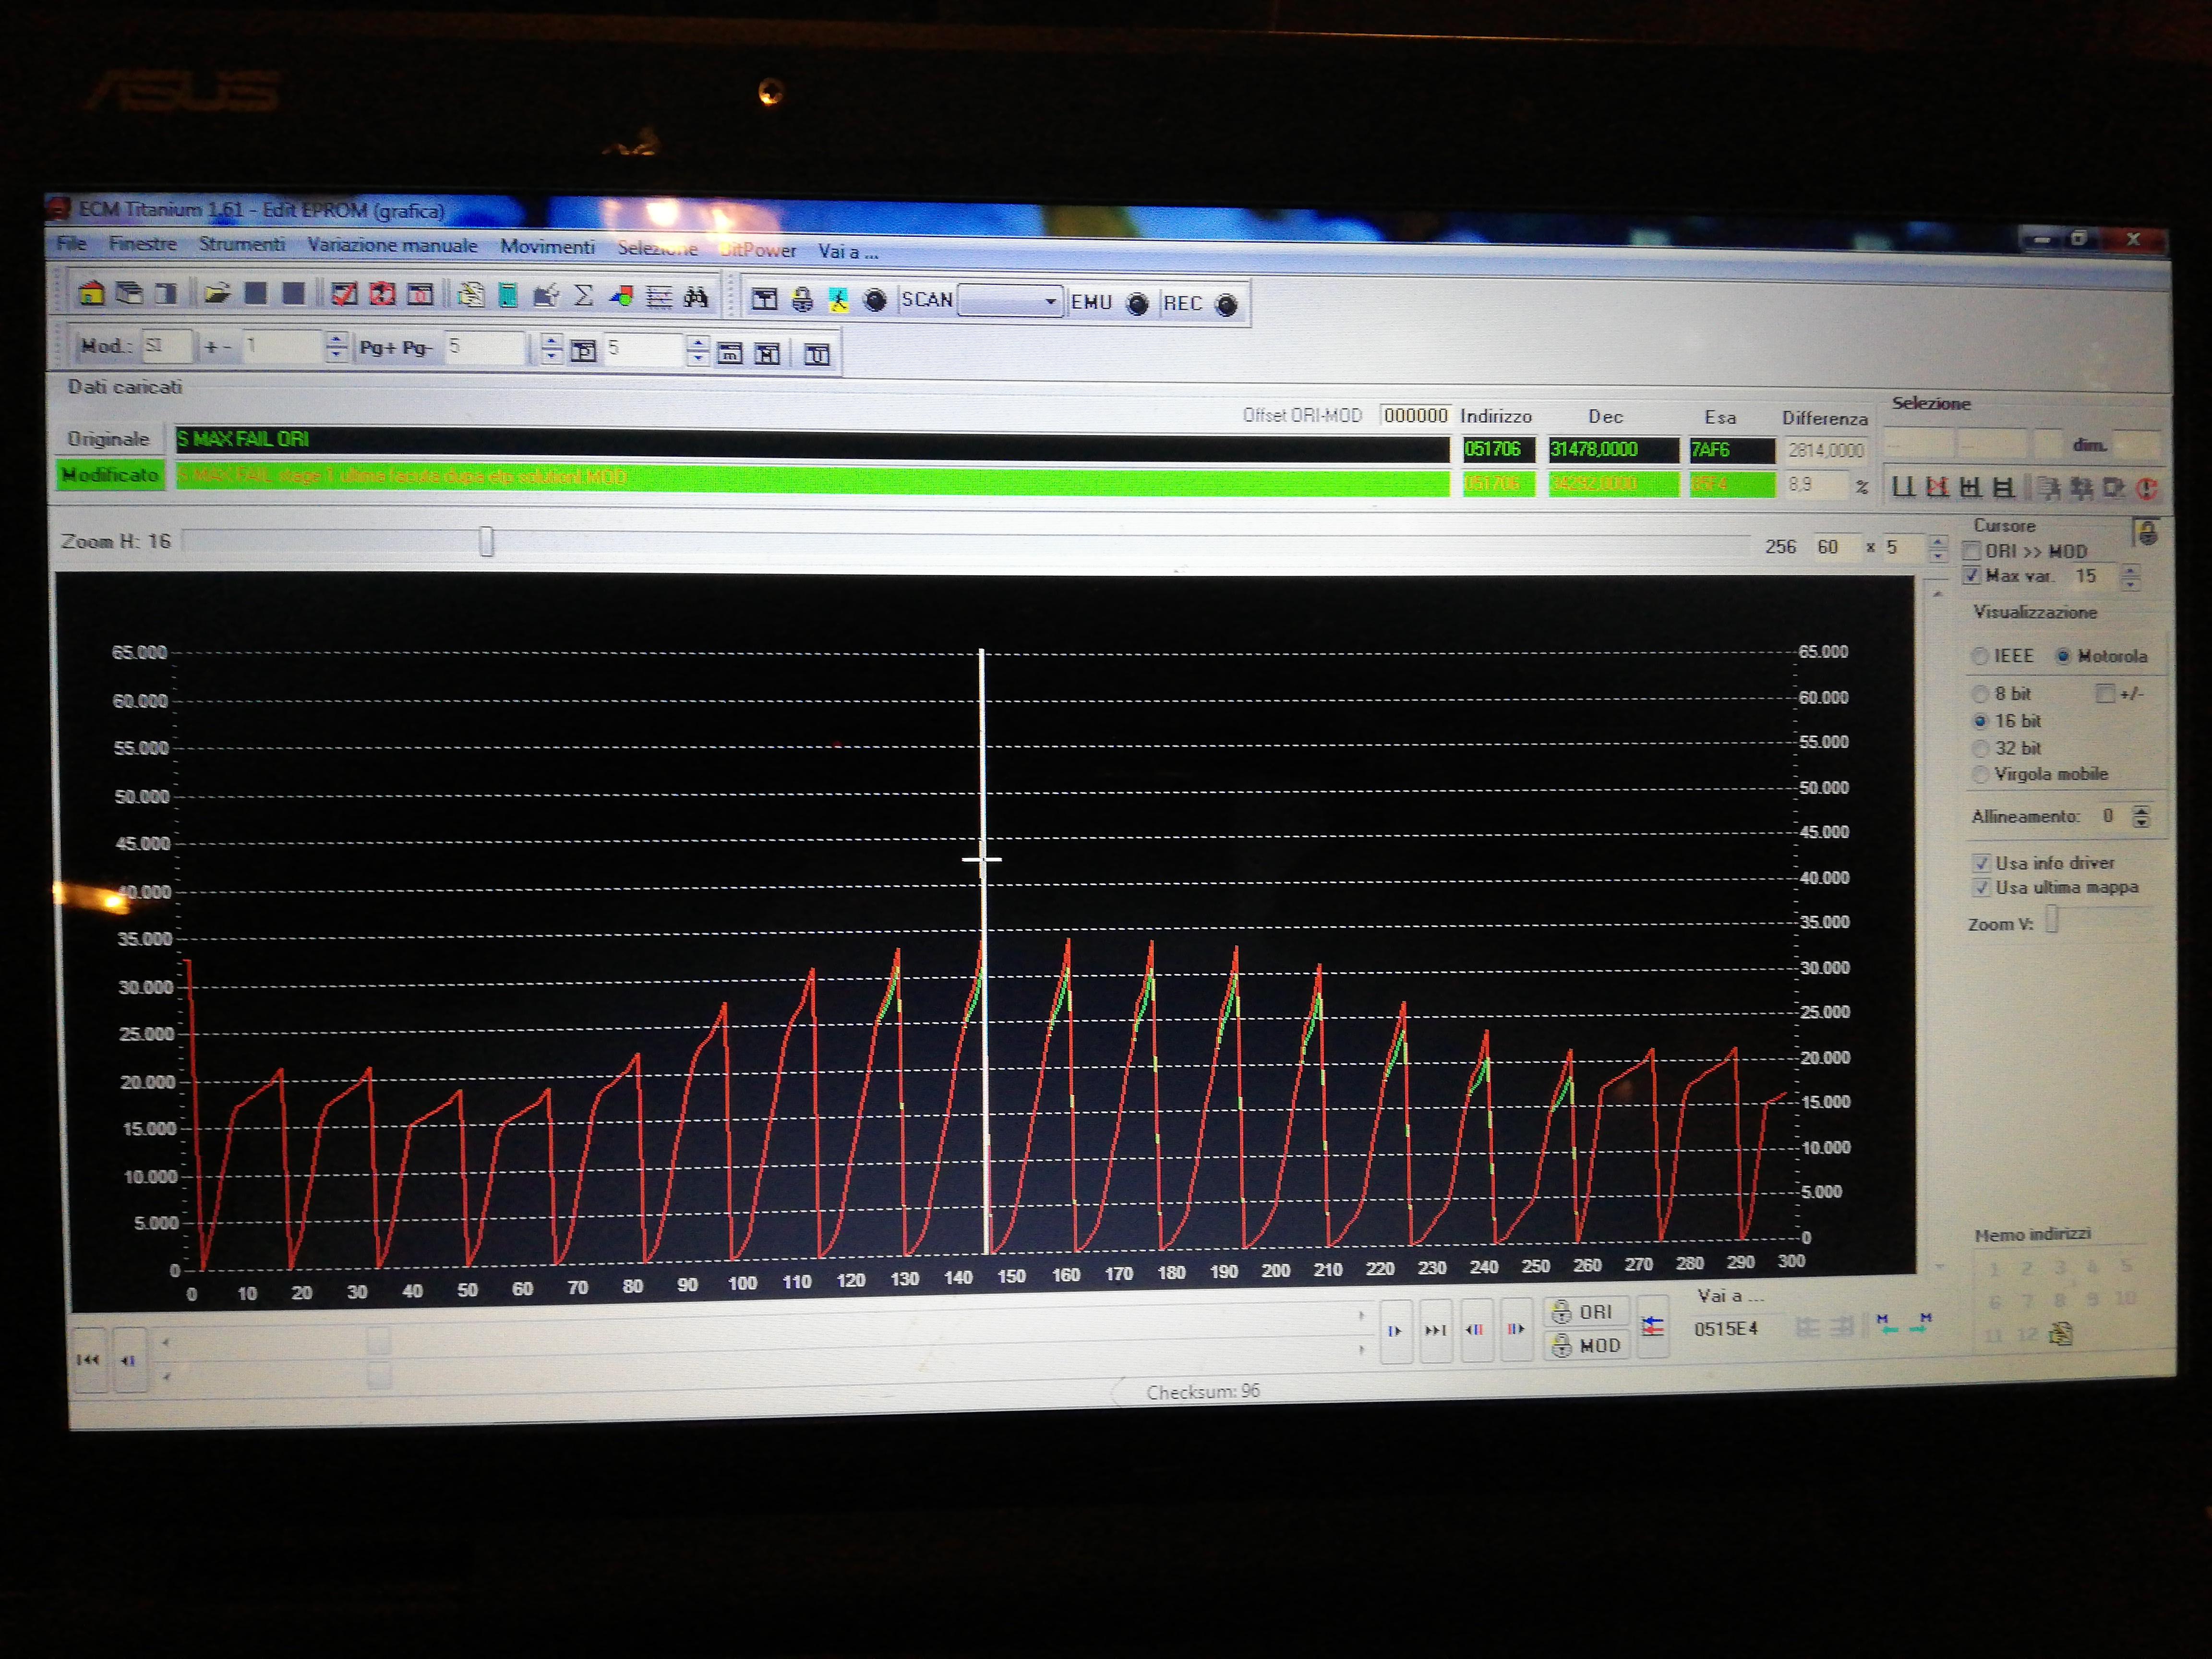Open the Finestre menu
This screenshot has width=2212, height=1659.
point(143,243)
